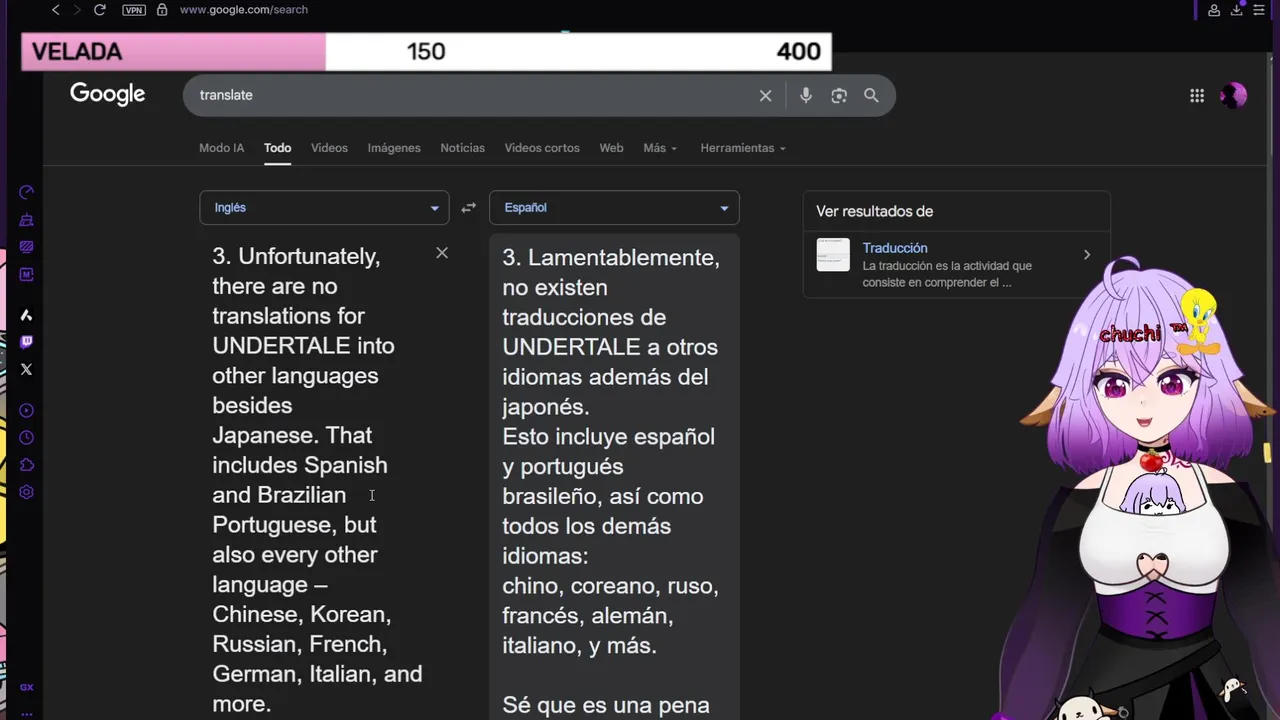Open Aria AI in sidebar
This screenshot has height=720, width=1280.
click(27, 315)
